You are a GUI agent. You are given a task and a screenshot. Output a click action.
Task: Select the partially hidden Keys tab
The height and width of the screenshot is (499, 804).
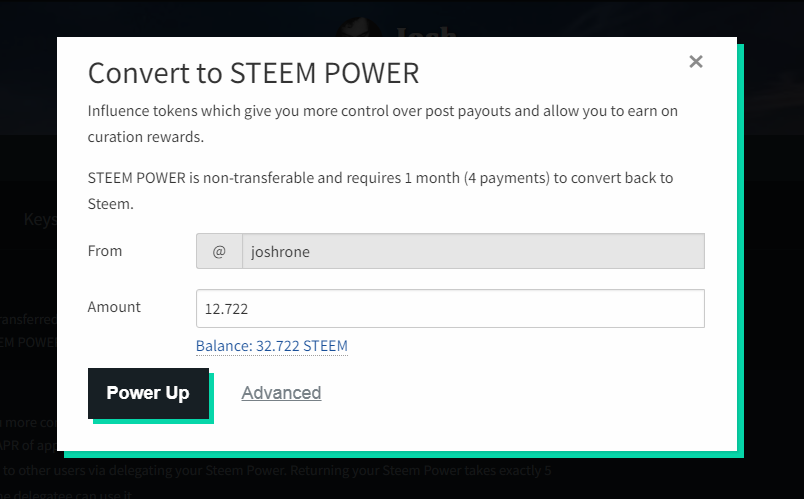(x=40, y=219)
